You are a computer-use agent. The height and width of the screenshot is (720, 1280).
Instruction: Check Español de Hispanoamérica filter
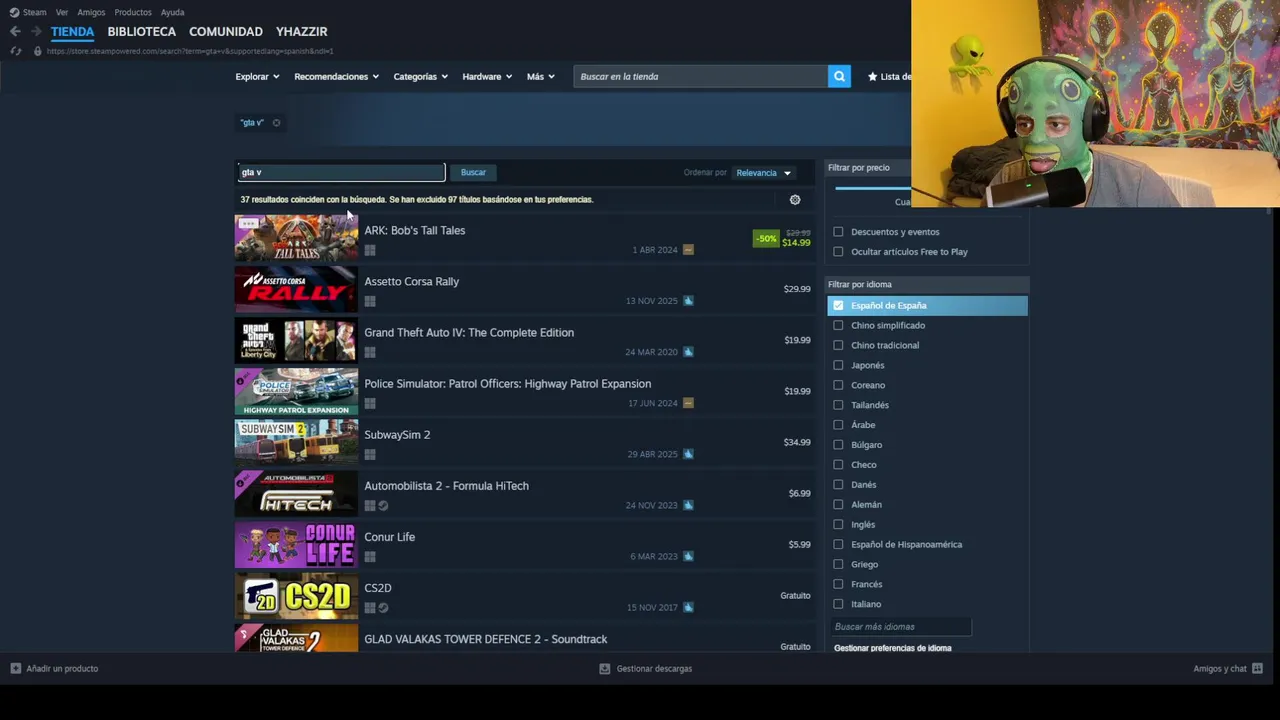[x=838, y=544]
